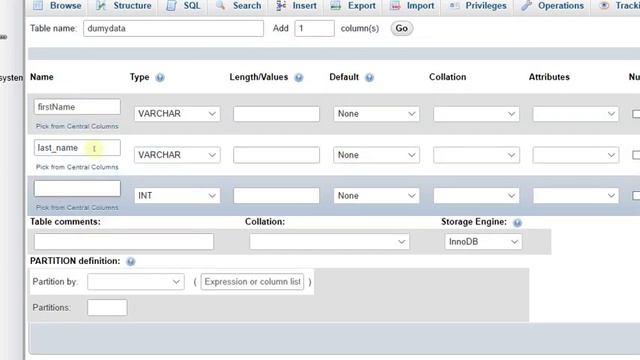Click the Table comments text field
Screen dimensions: 640x360
(124, 242)
